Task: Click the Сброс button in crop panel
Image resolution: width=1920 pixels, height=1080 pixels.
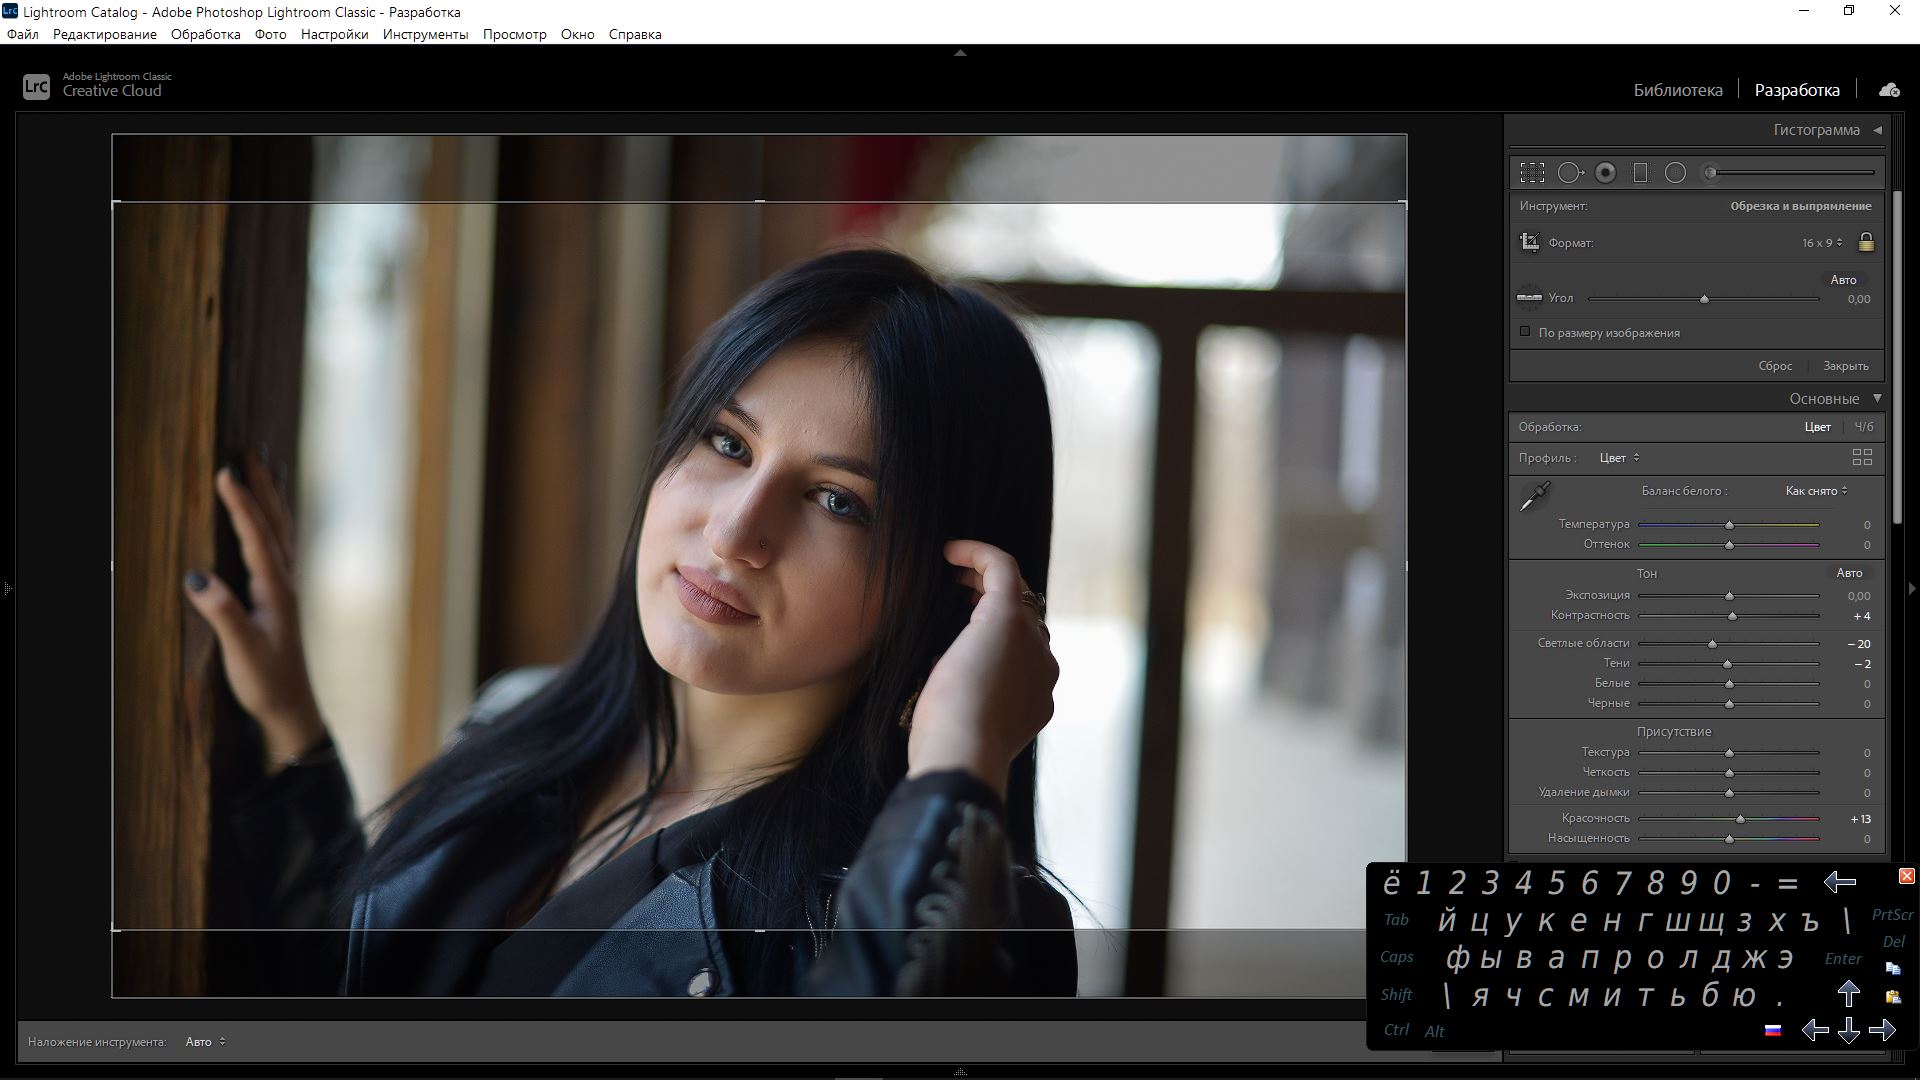Action: click(1775, 366)
